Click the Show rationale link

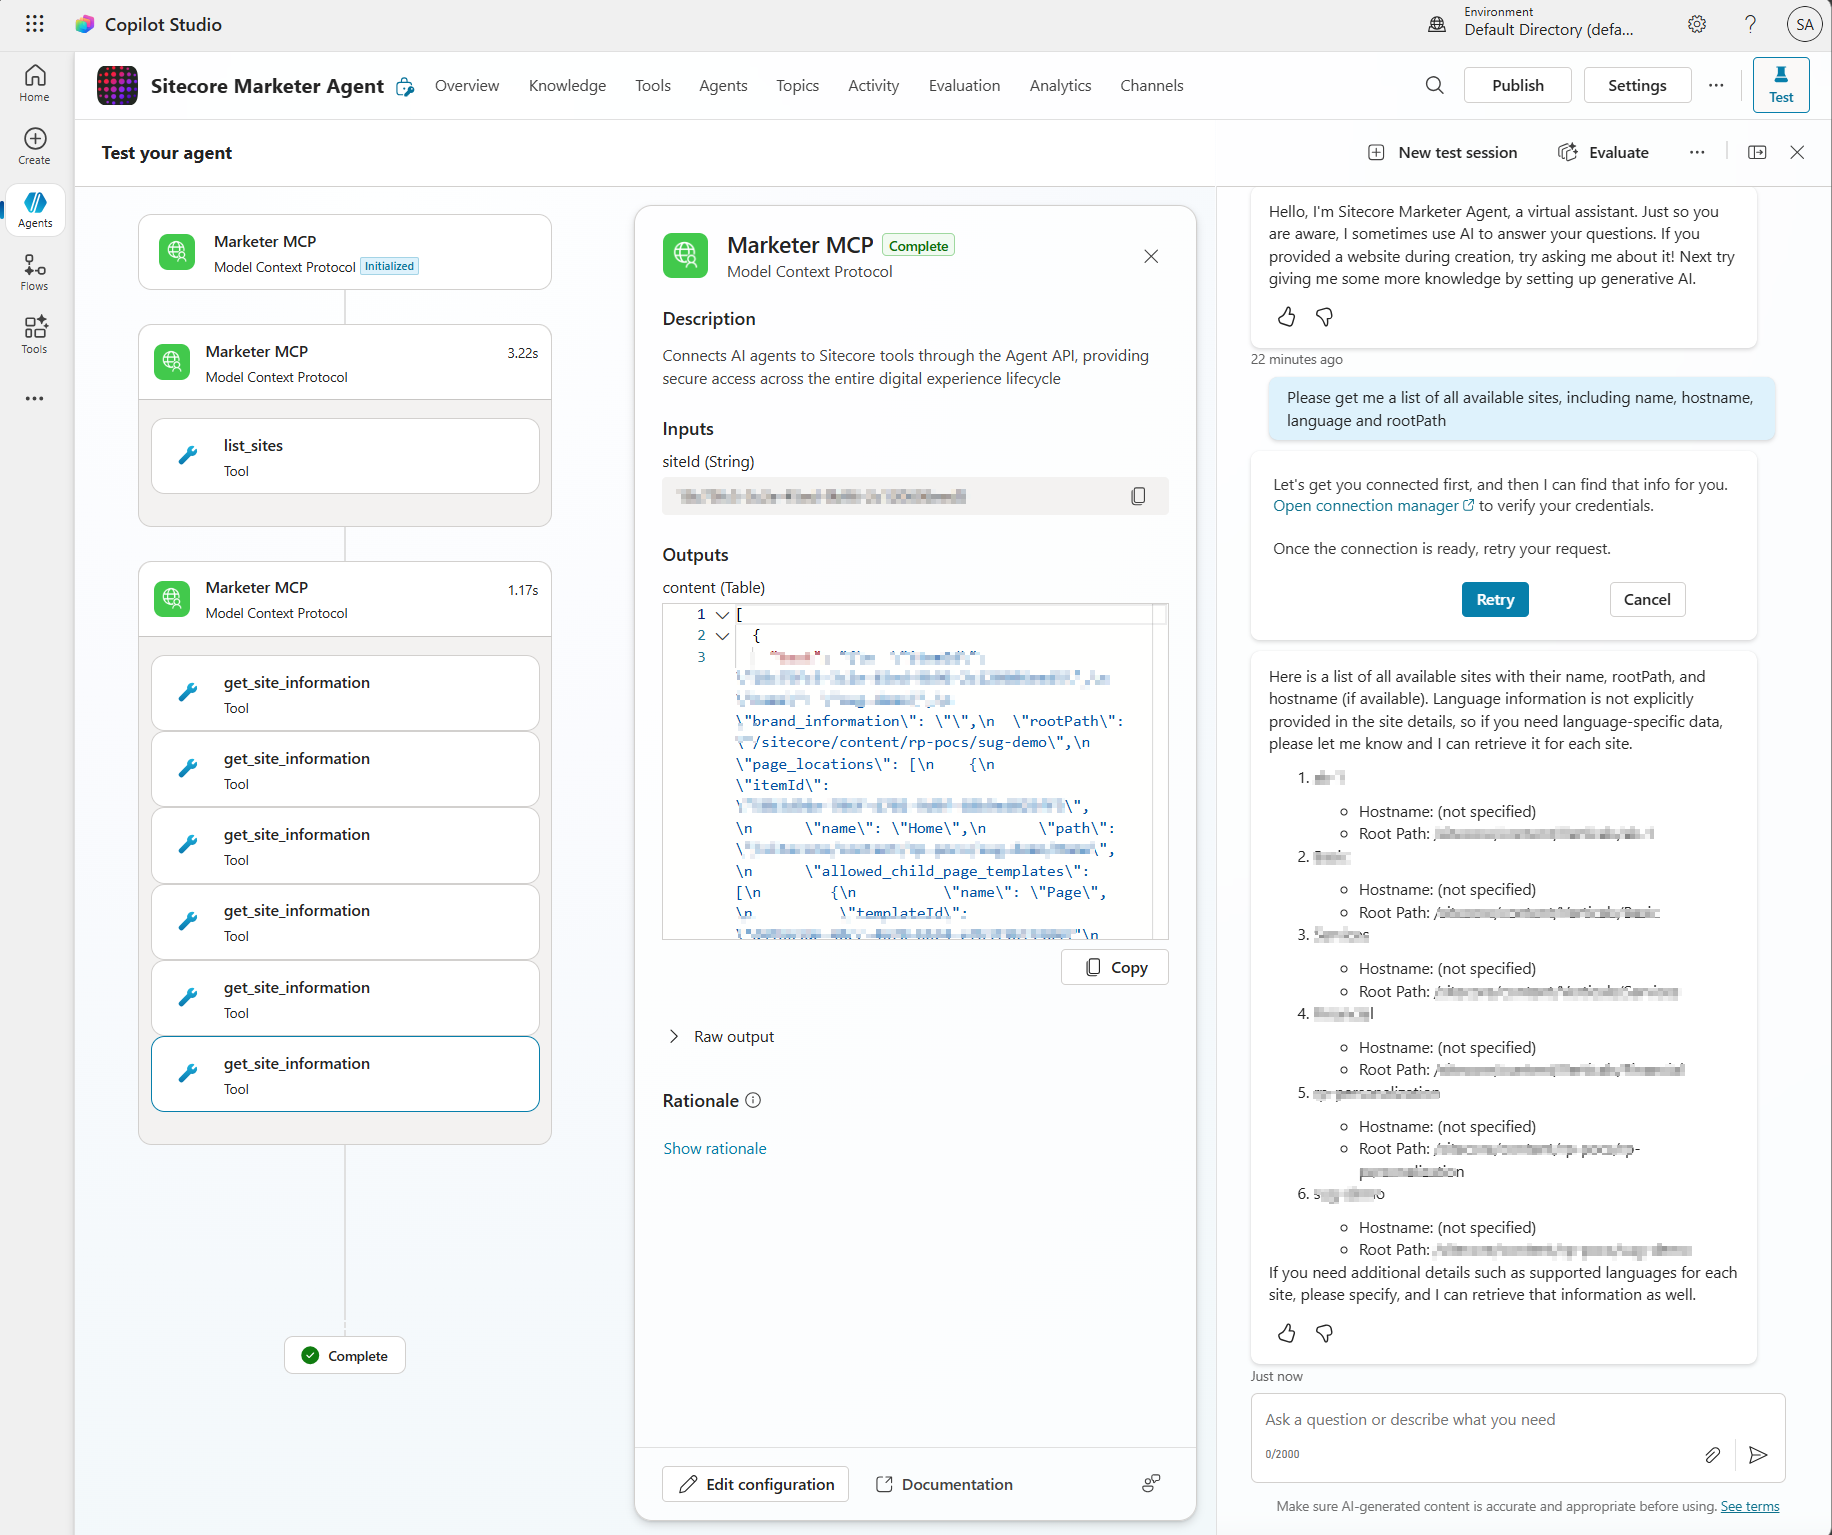[x=714, y=1149]
